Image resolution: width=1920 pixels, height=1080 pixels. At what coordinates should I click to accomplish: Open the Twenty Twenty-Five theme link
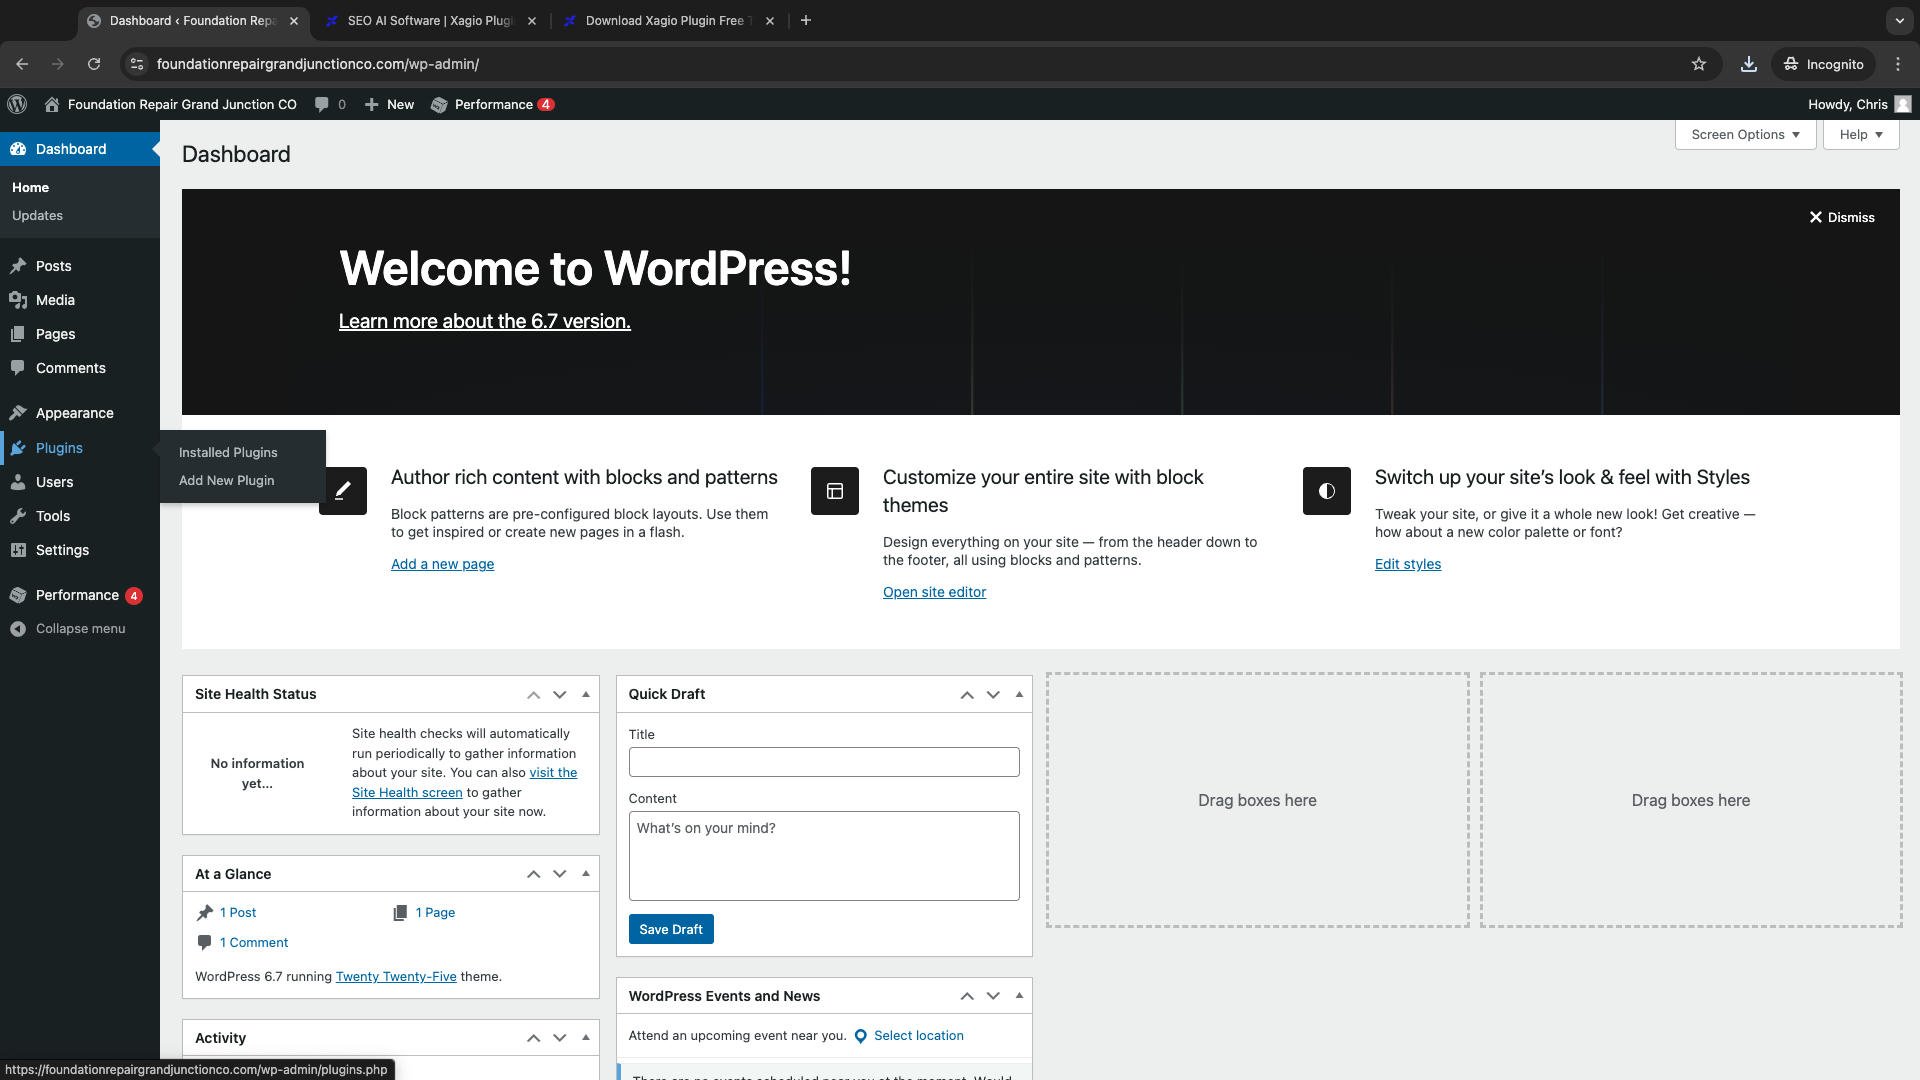(396, 977)
